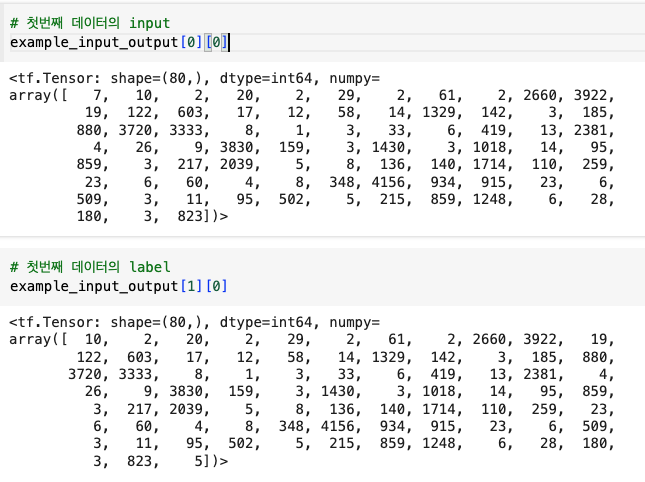Click value 823 ending the first array

point(190,216)
